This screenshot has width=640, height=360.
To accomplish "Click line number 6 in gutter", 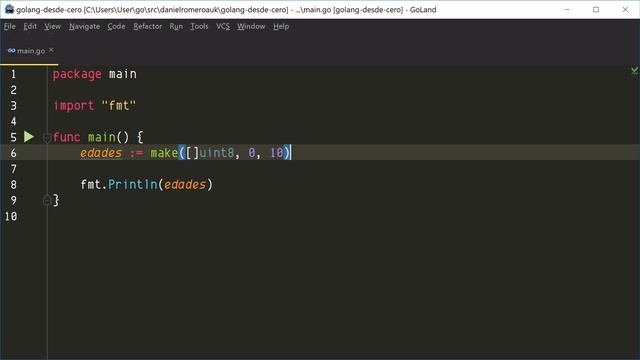I will 13,153.
